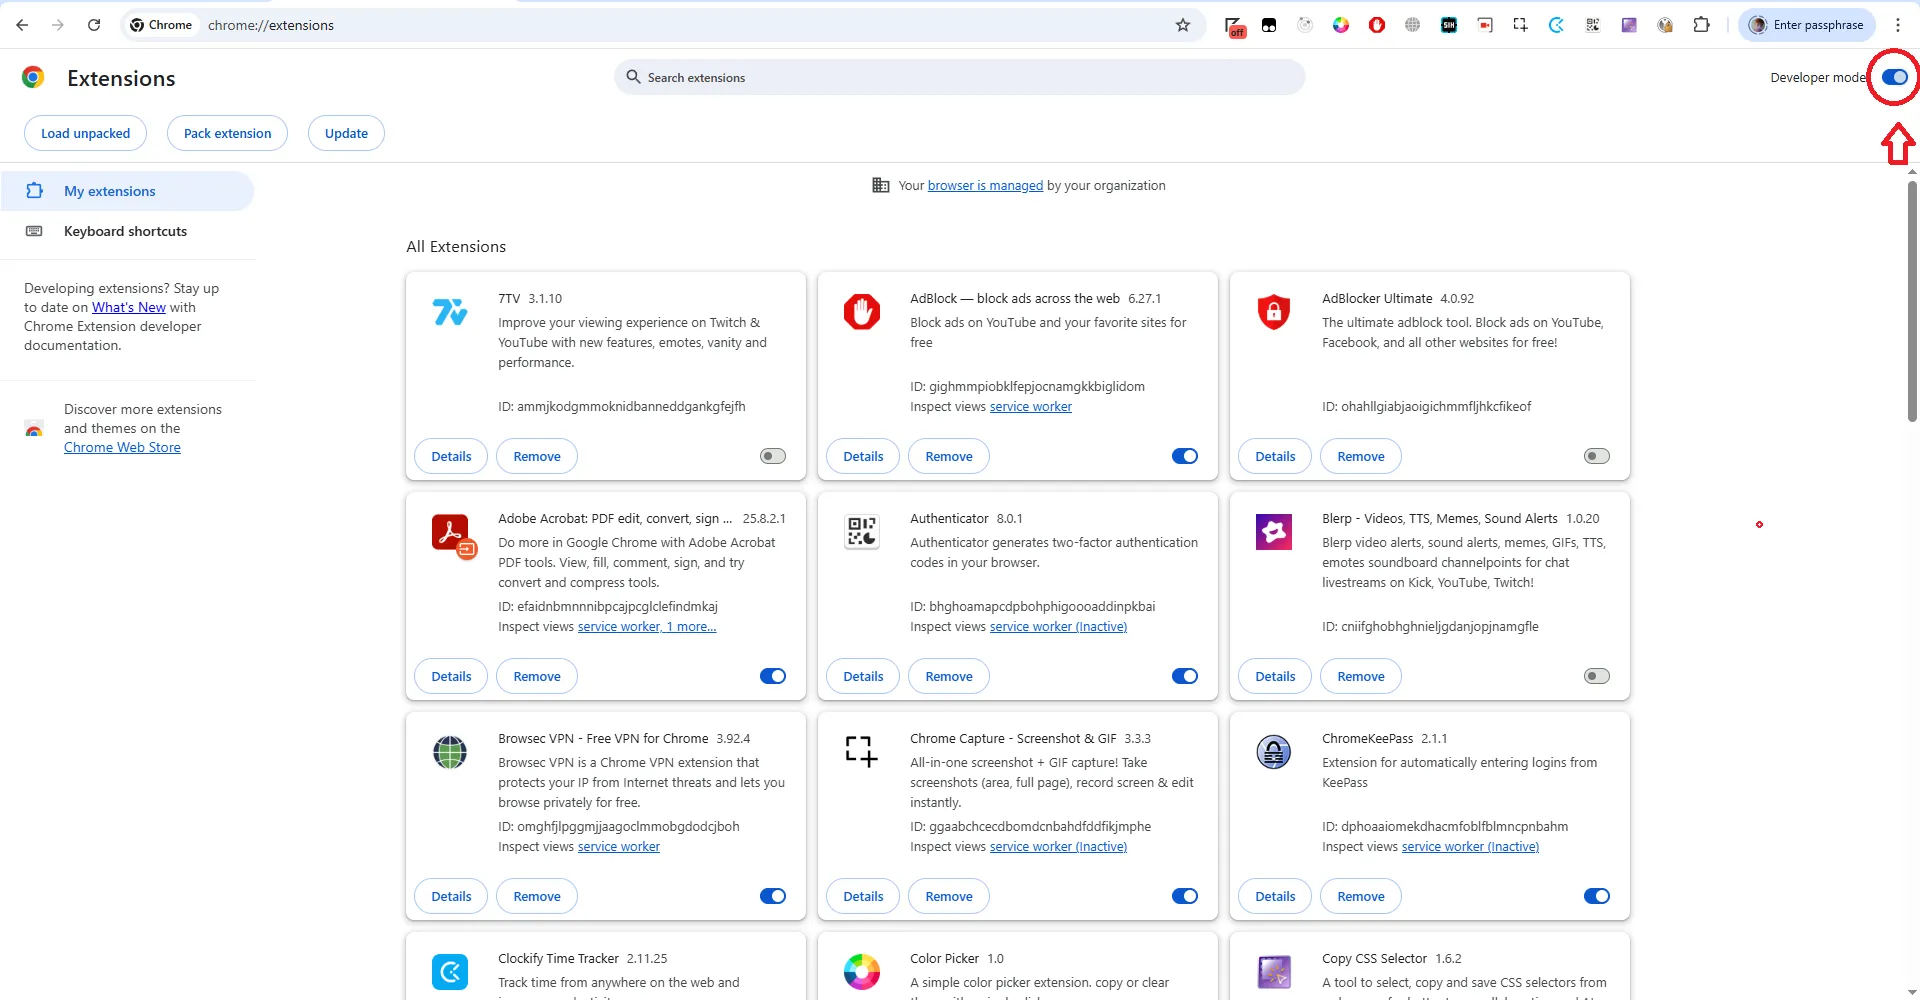
Task: Enable the Blerp extension toggle
Action: click(1596, 676)
